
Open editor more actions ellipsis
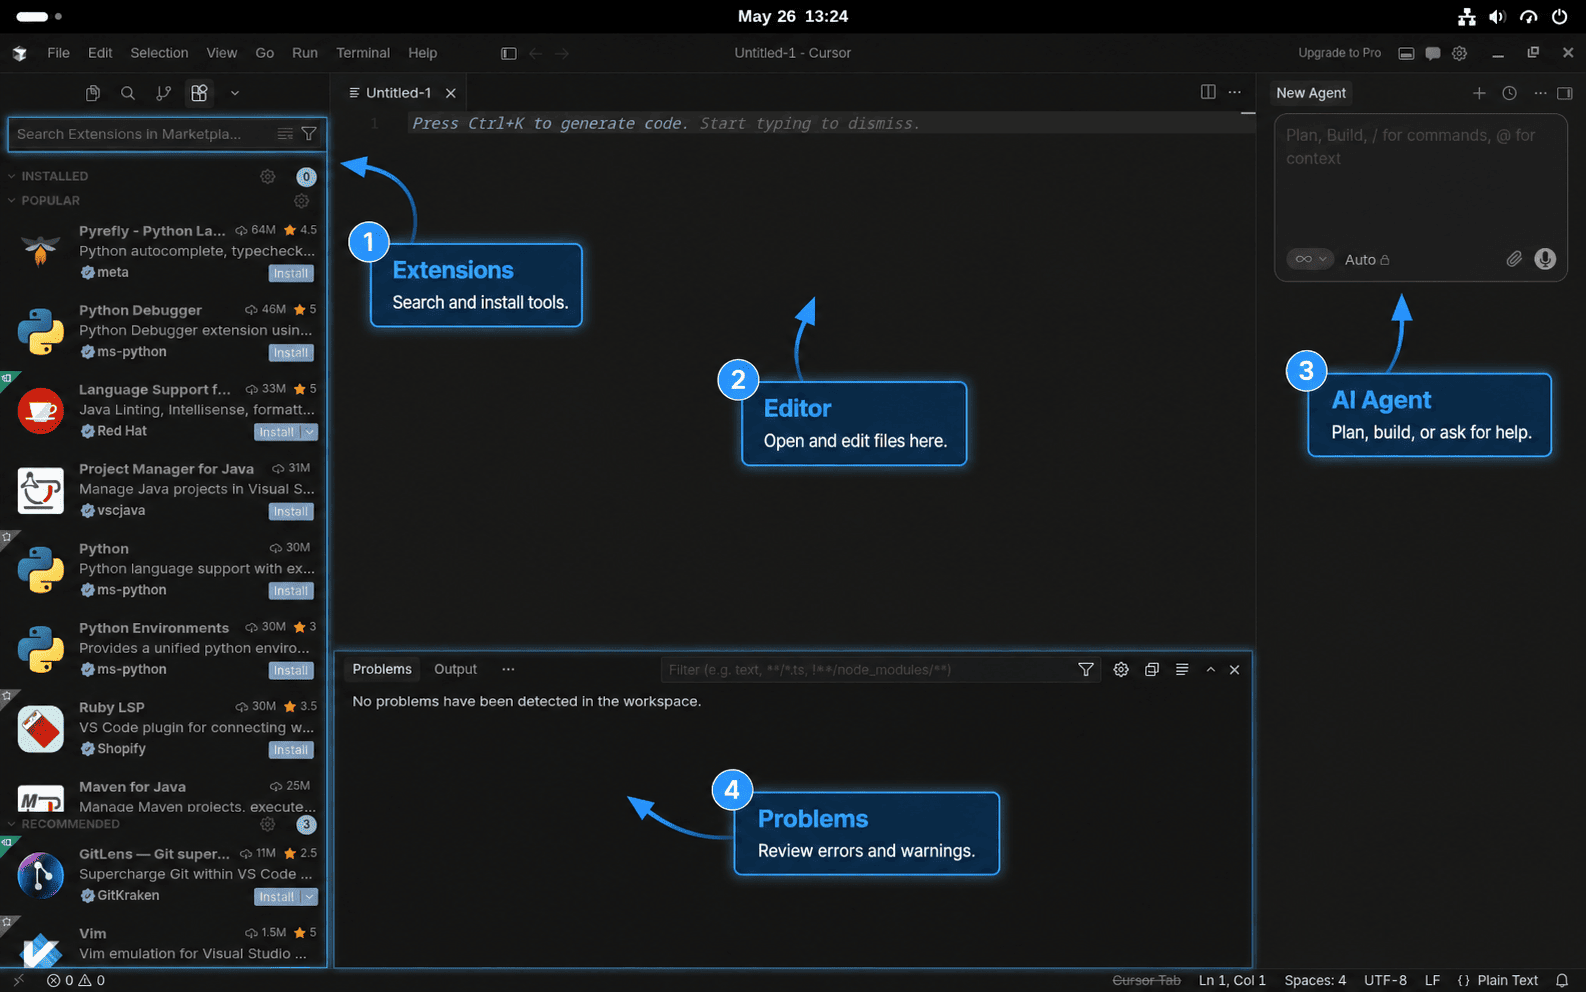[1235, 92]
